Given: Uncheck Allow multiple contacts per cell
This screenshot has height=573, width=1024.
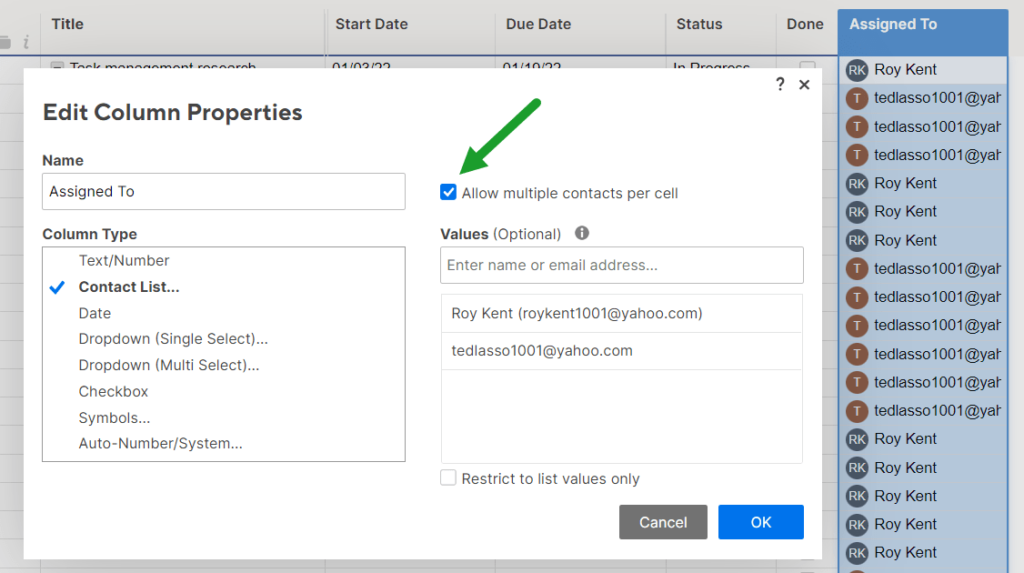Looking at the screenshot, I should tap(449, 193).
